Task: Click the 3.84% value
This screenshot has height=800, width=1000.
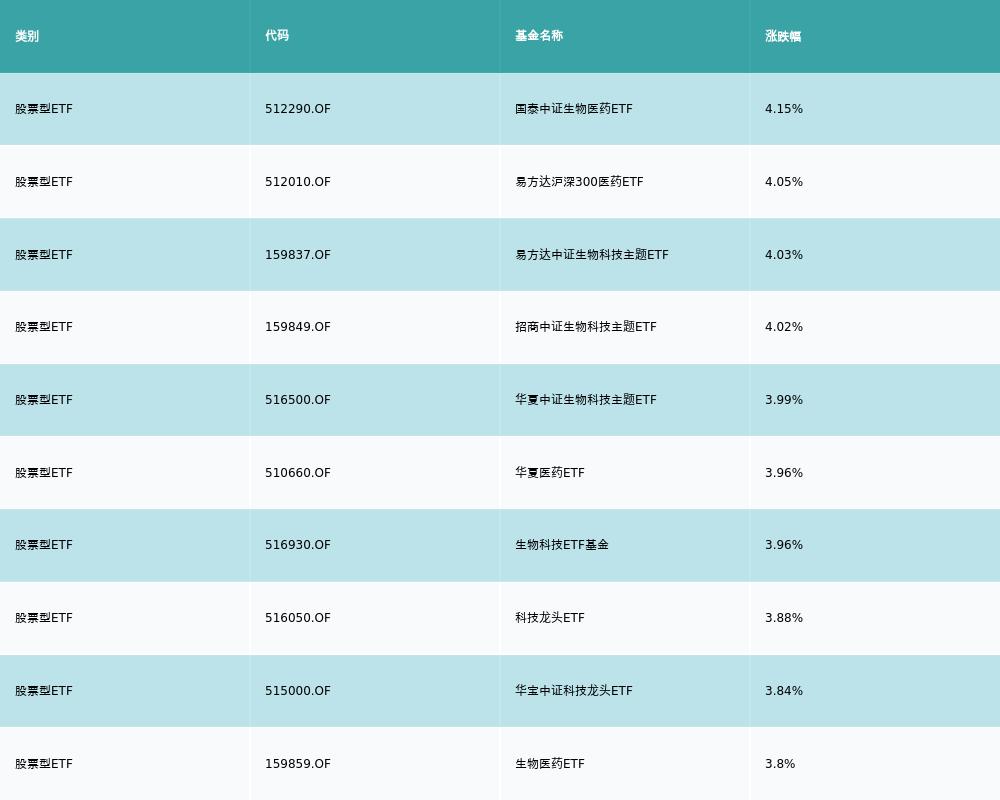Action: 784,691
